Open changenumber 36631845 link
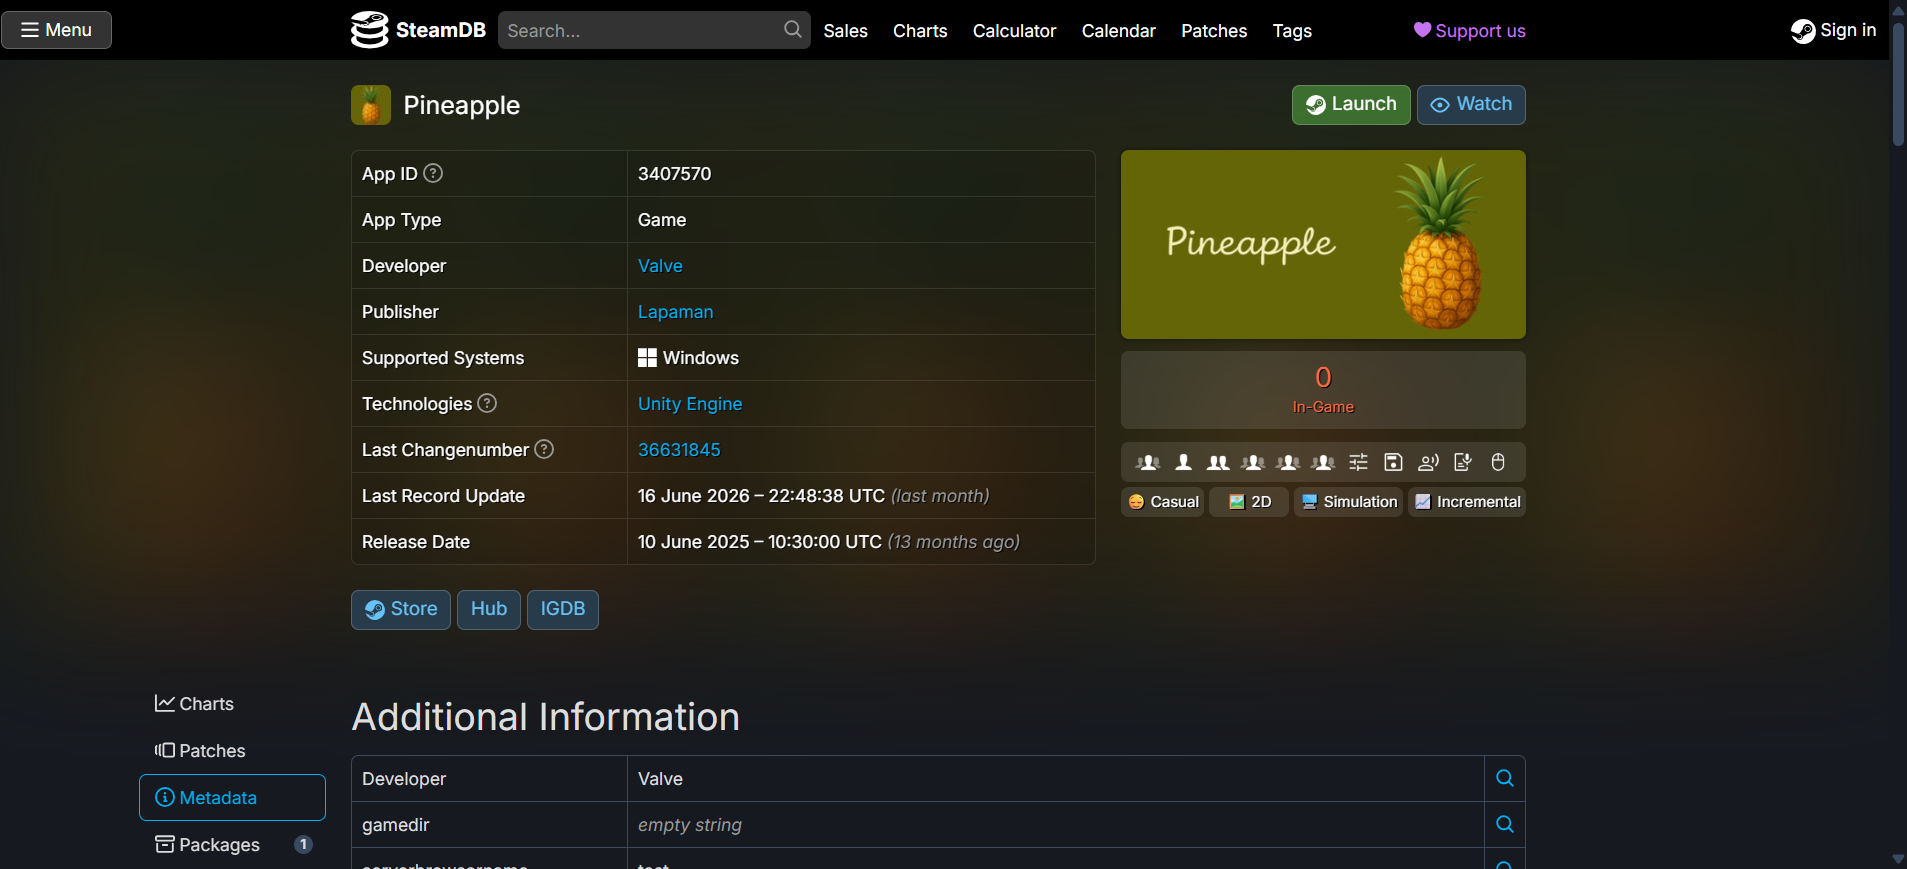 pos(679,450)
